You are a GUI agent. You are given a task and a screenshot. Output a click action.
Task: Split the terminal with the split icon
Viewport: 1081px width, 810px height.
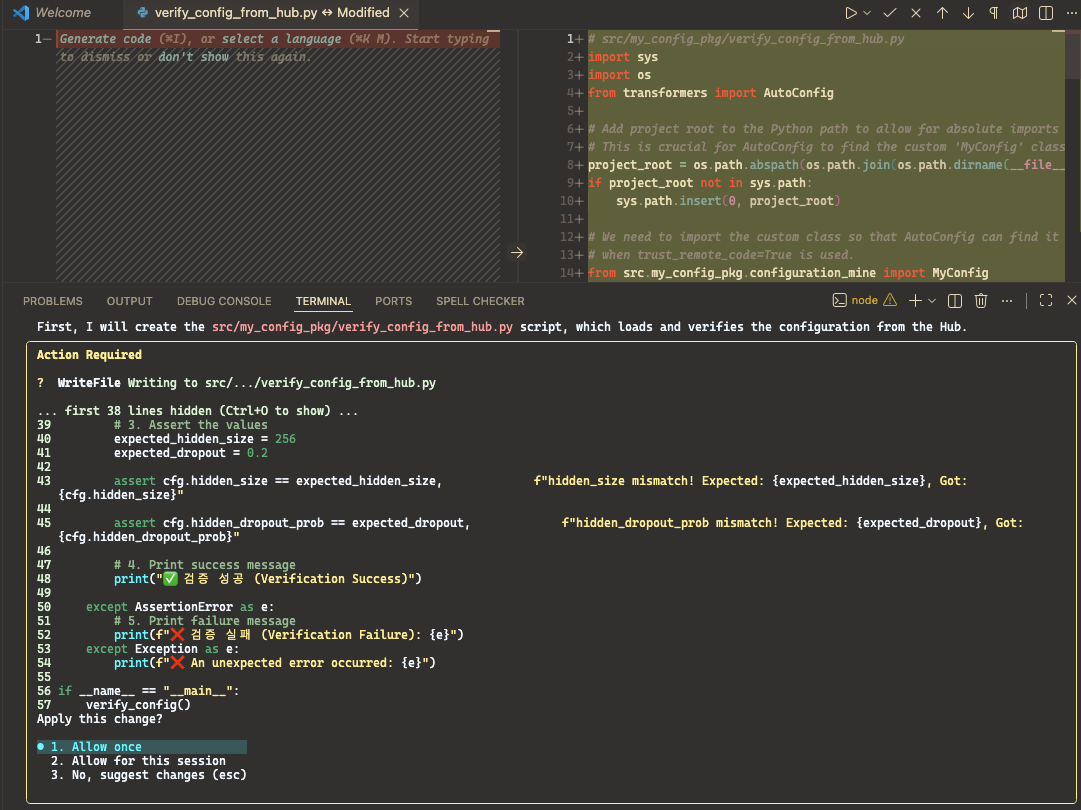(x=955, y=301)
